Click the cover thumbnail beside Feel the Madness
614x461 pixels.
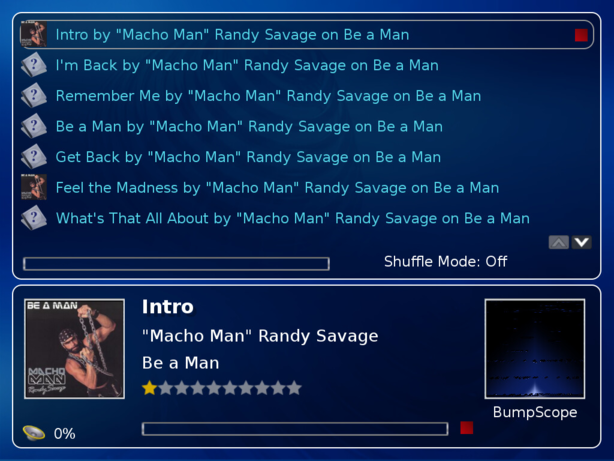(x=34, y=187)
